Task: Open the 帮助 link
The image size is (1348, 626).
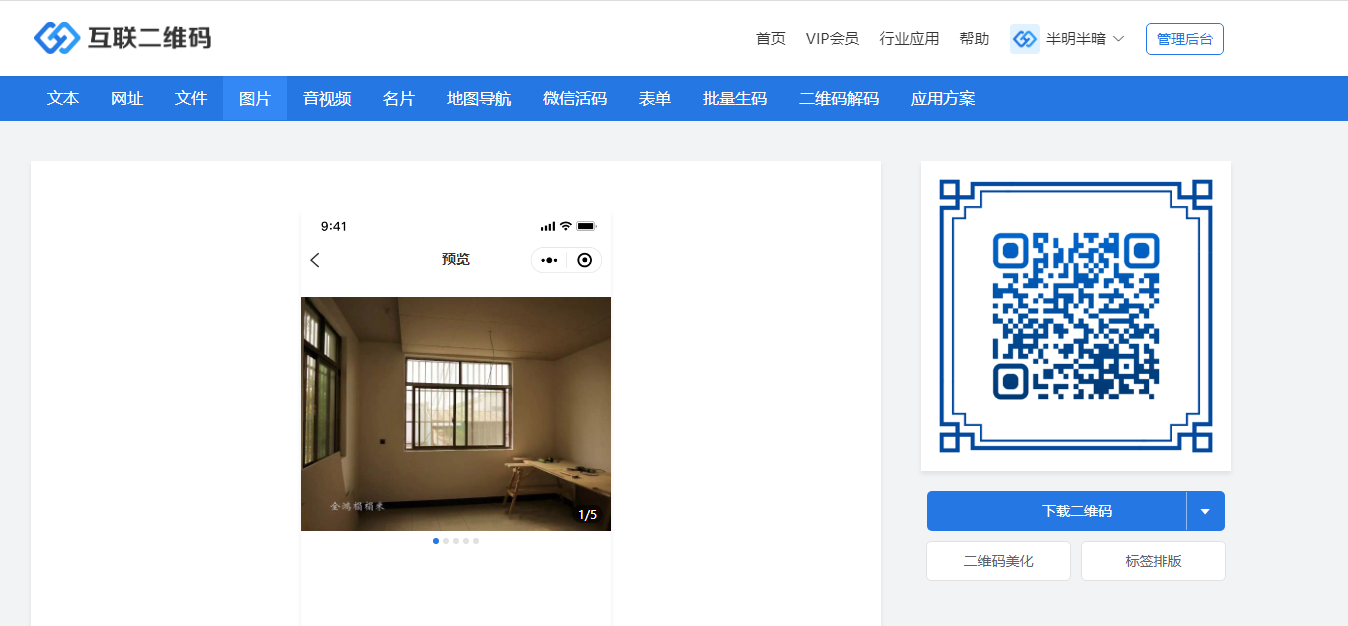Action: (x=974, y=39)
